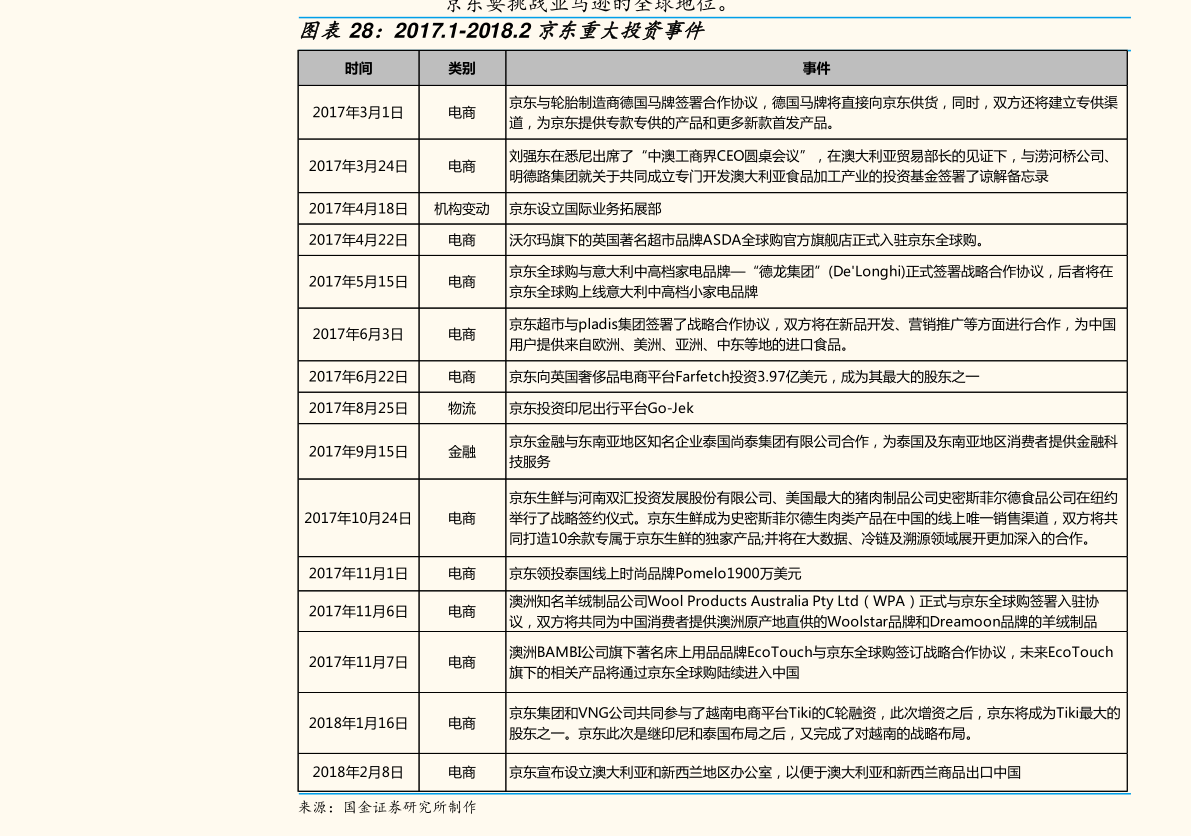Click the 类别 column header
The height and width of the screenshot is (836, 1191).
[462, 68]
